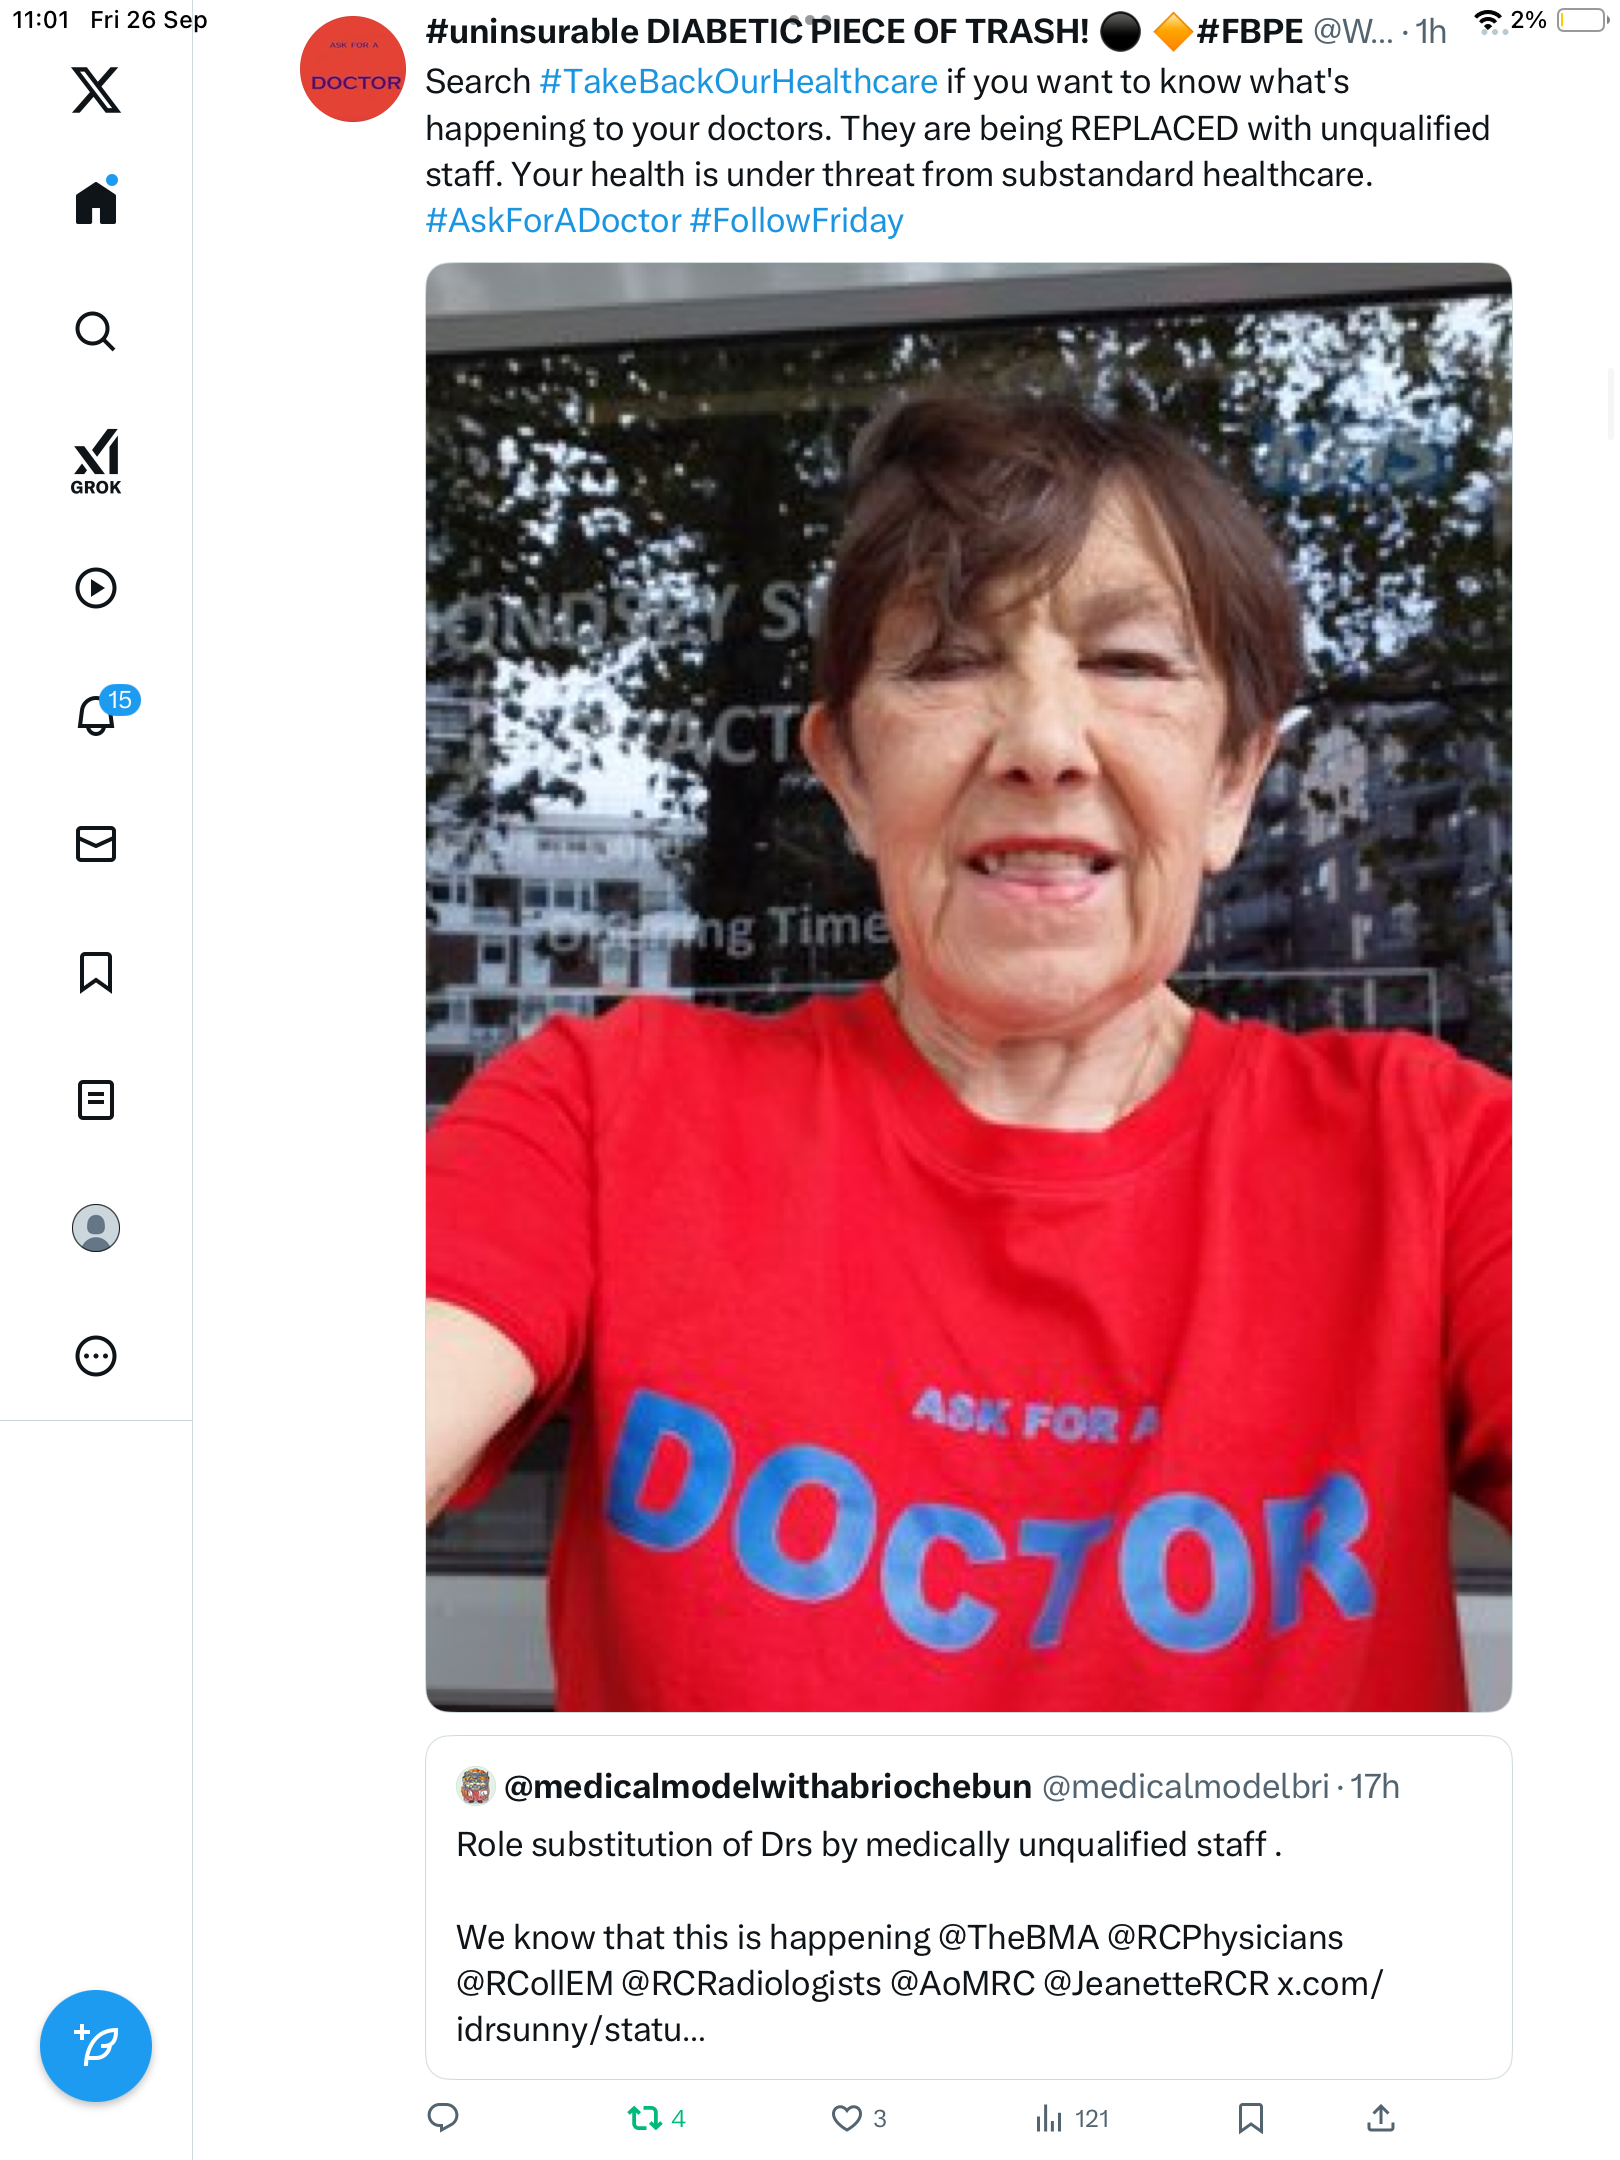Toggle repost on the post
The height and width of the screenshot is (2160, 1620).
645,2118
